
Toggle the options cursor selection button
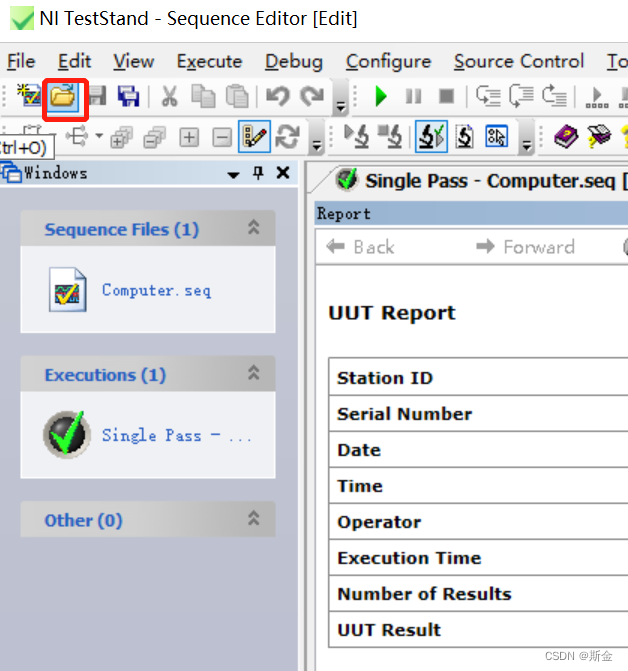coord(496,137)
